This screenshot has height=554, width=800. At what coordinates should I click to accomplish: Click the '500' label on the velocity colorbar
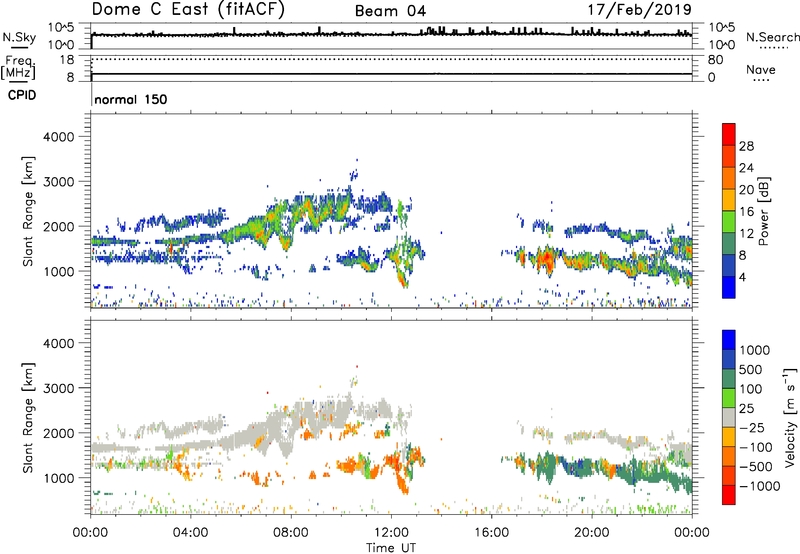pyautogui.click(x=752, y=370)
